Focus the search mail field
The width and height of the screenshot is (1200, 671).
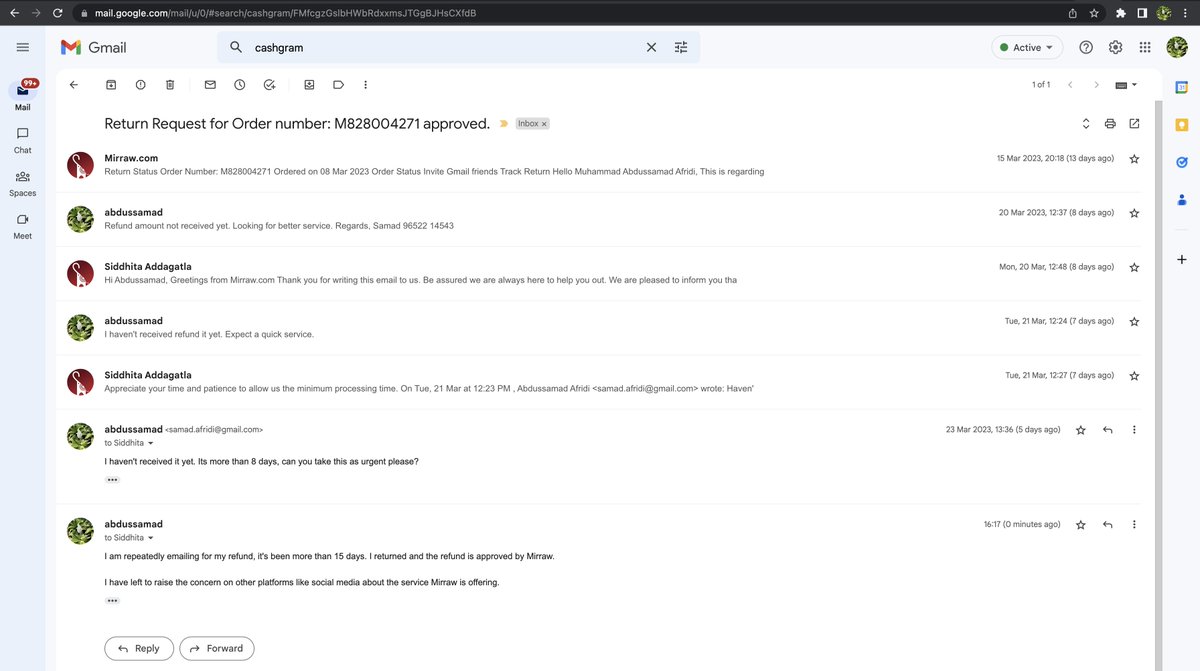445,47
